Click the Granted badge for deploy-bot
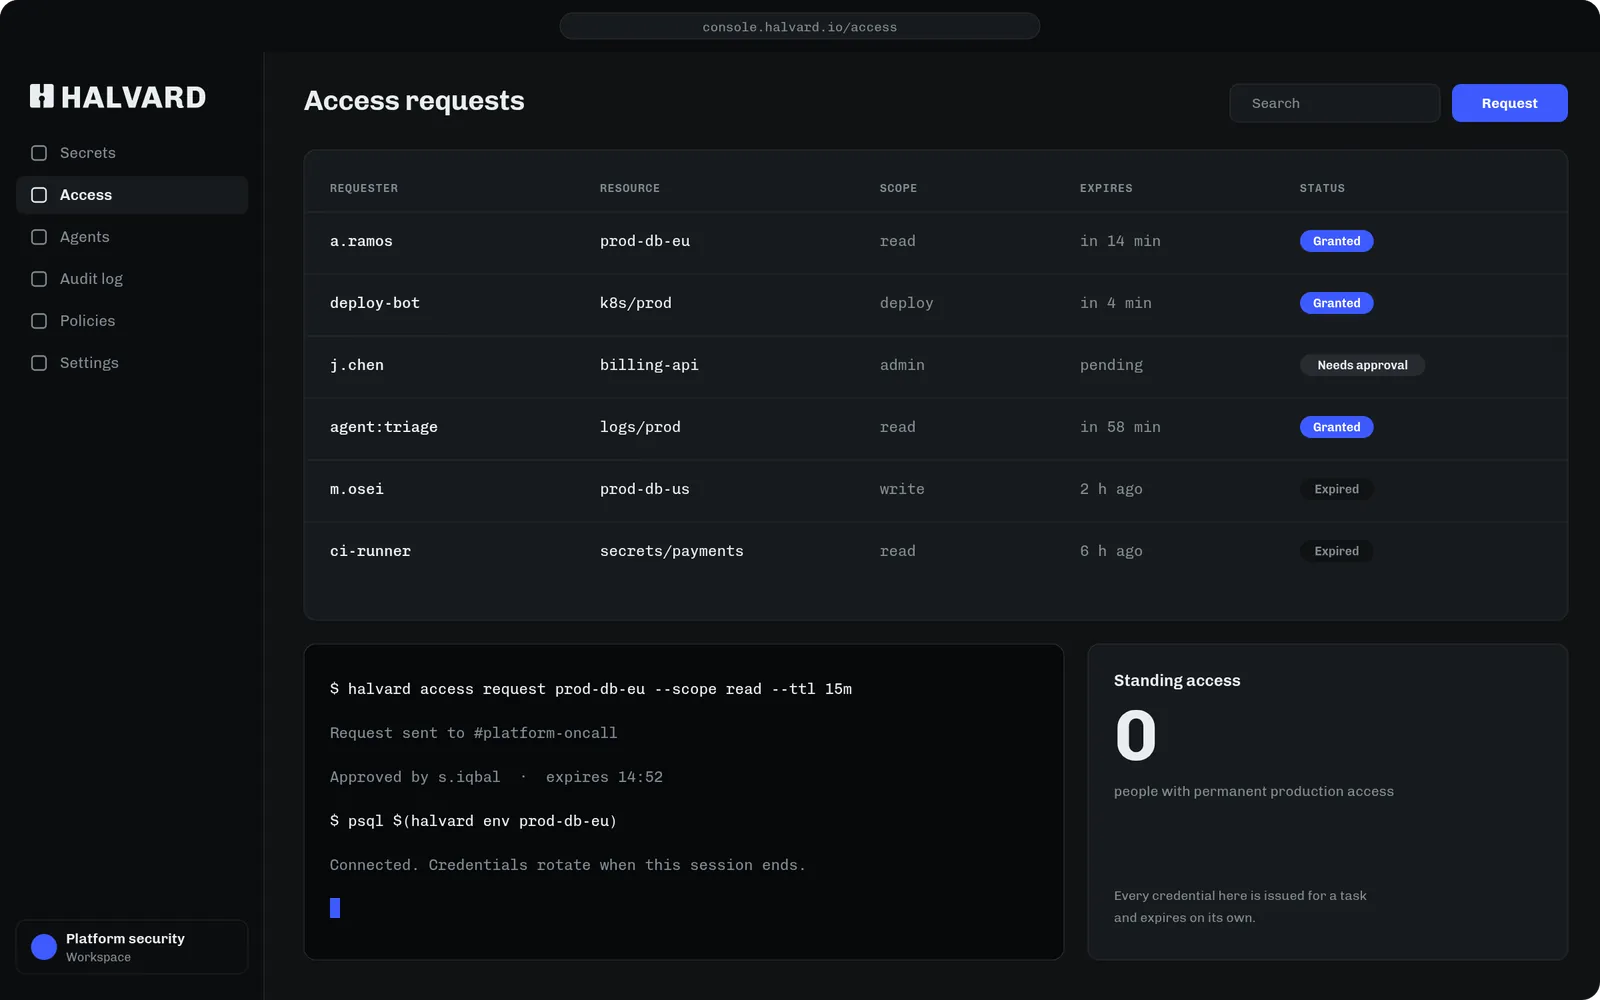This screenshot has width=1600, height=1000. click(x=1336, y=303)
